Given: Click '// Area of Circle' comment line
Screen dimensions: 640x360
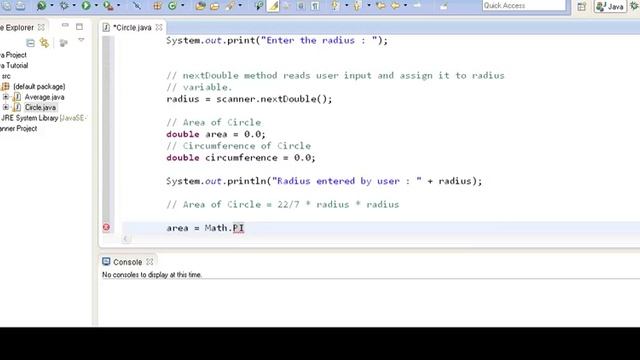Looking at the screenshot, I should 213,122.
